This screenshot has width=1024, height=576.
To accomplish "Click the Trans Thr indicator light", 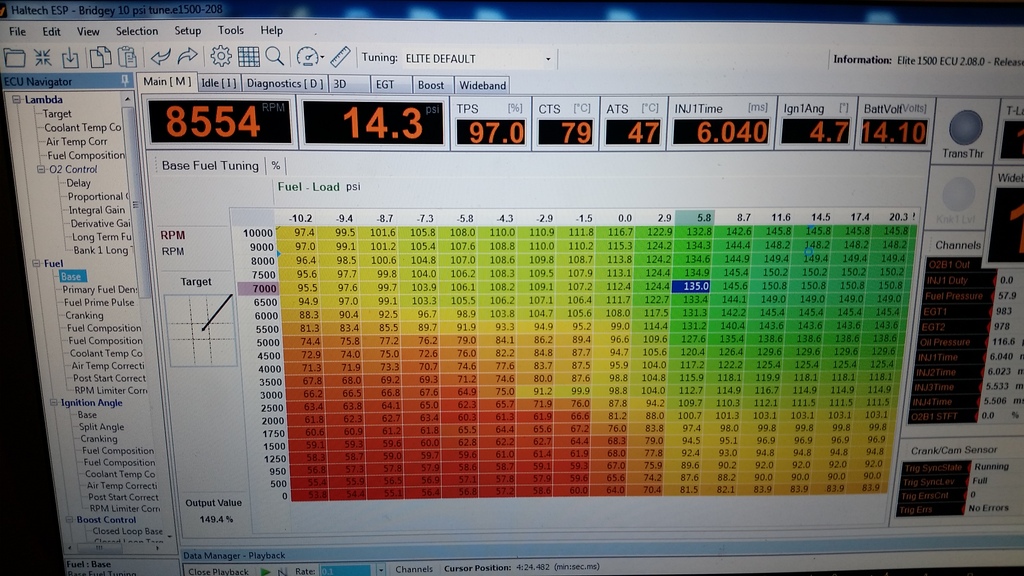I will coord(965,127).
